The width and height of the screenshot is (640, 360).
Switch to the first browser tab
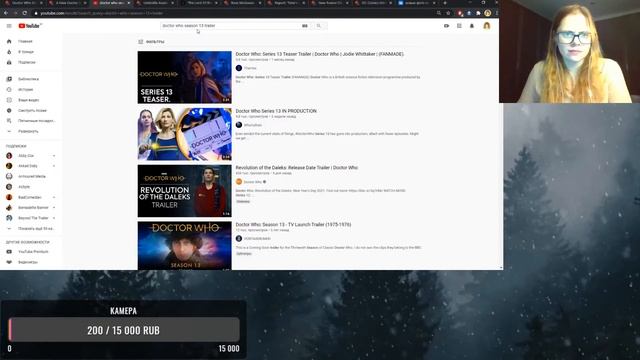[x=24, y=3]
